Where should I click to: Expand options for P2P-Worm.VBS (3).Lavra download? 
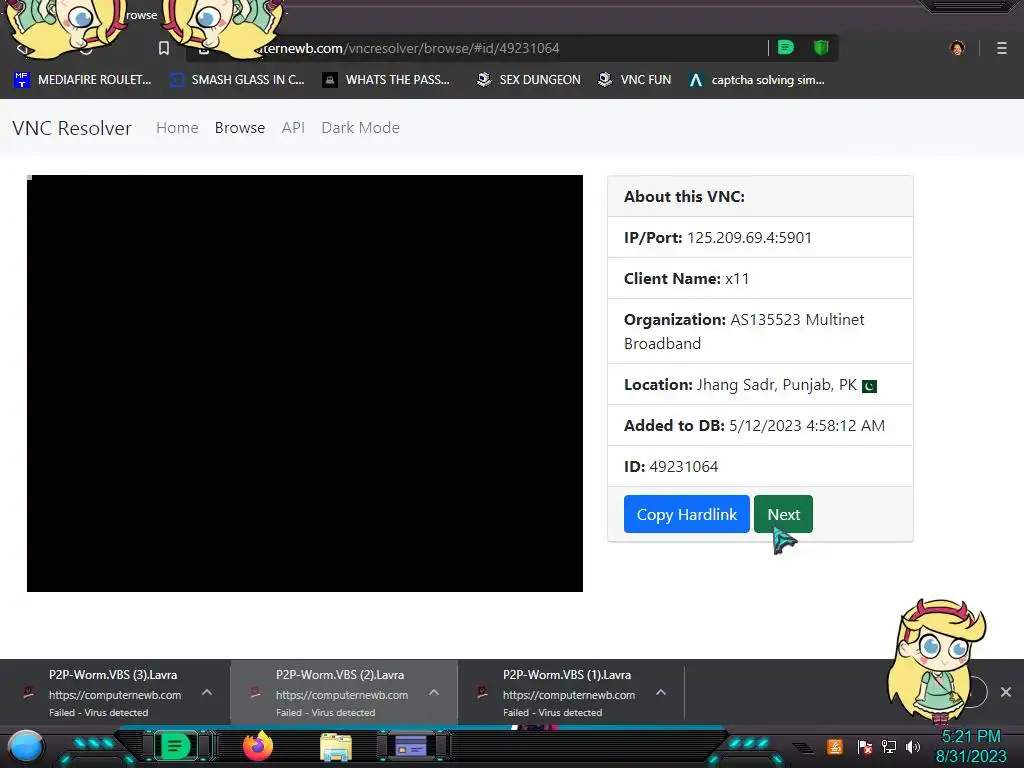pos(207,692)
